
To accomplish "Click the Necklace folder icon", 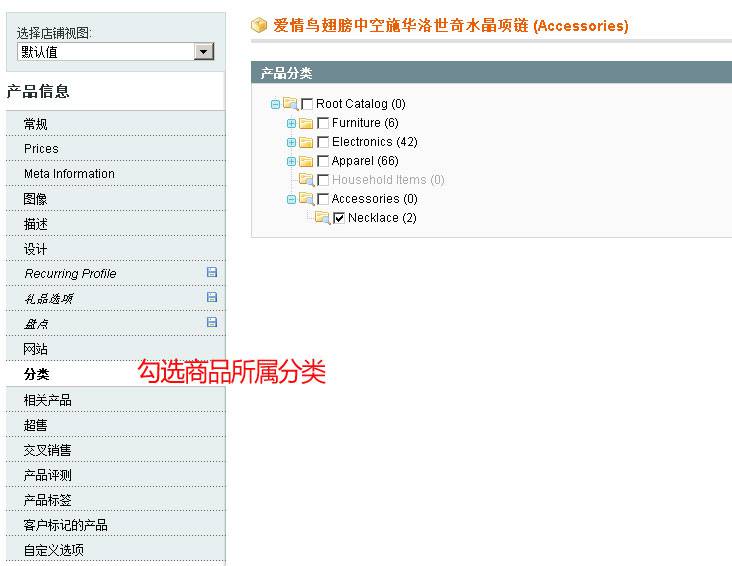I will pyautogui.click(x=322, y=218).
